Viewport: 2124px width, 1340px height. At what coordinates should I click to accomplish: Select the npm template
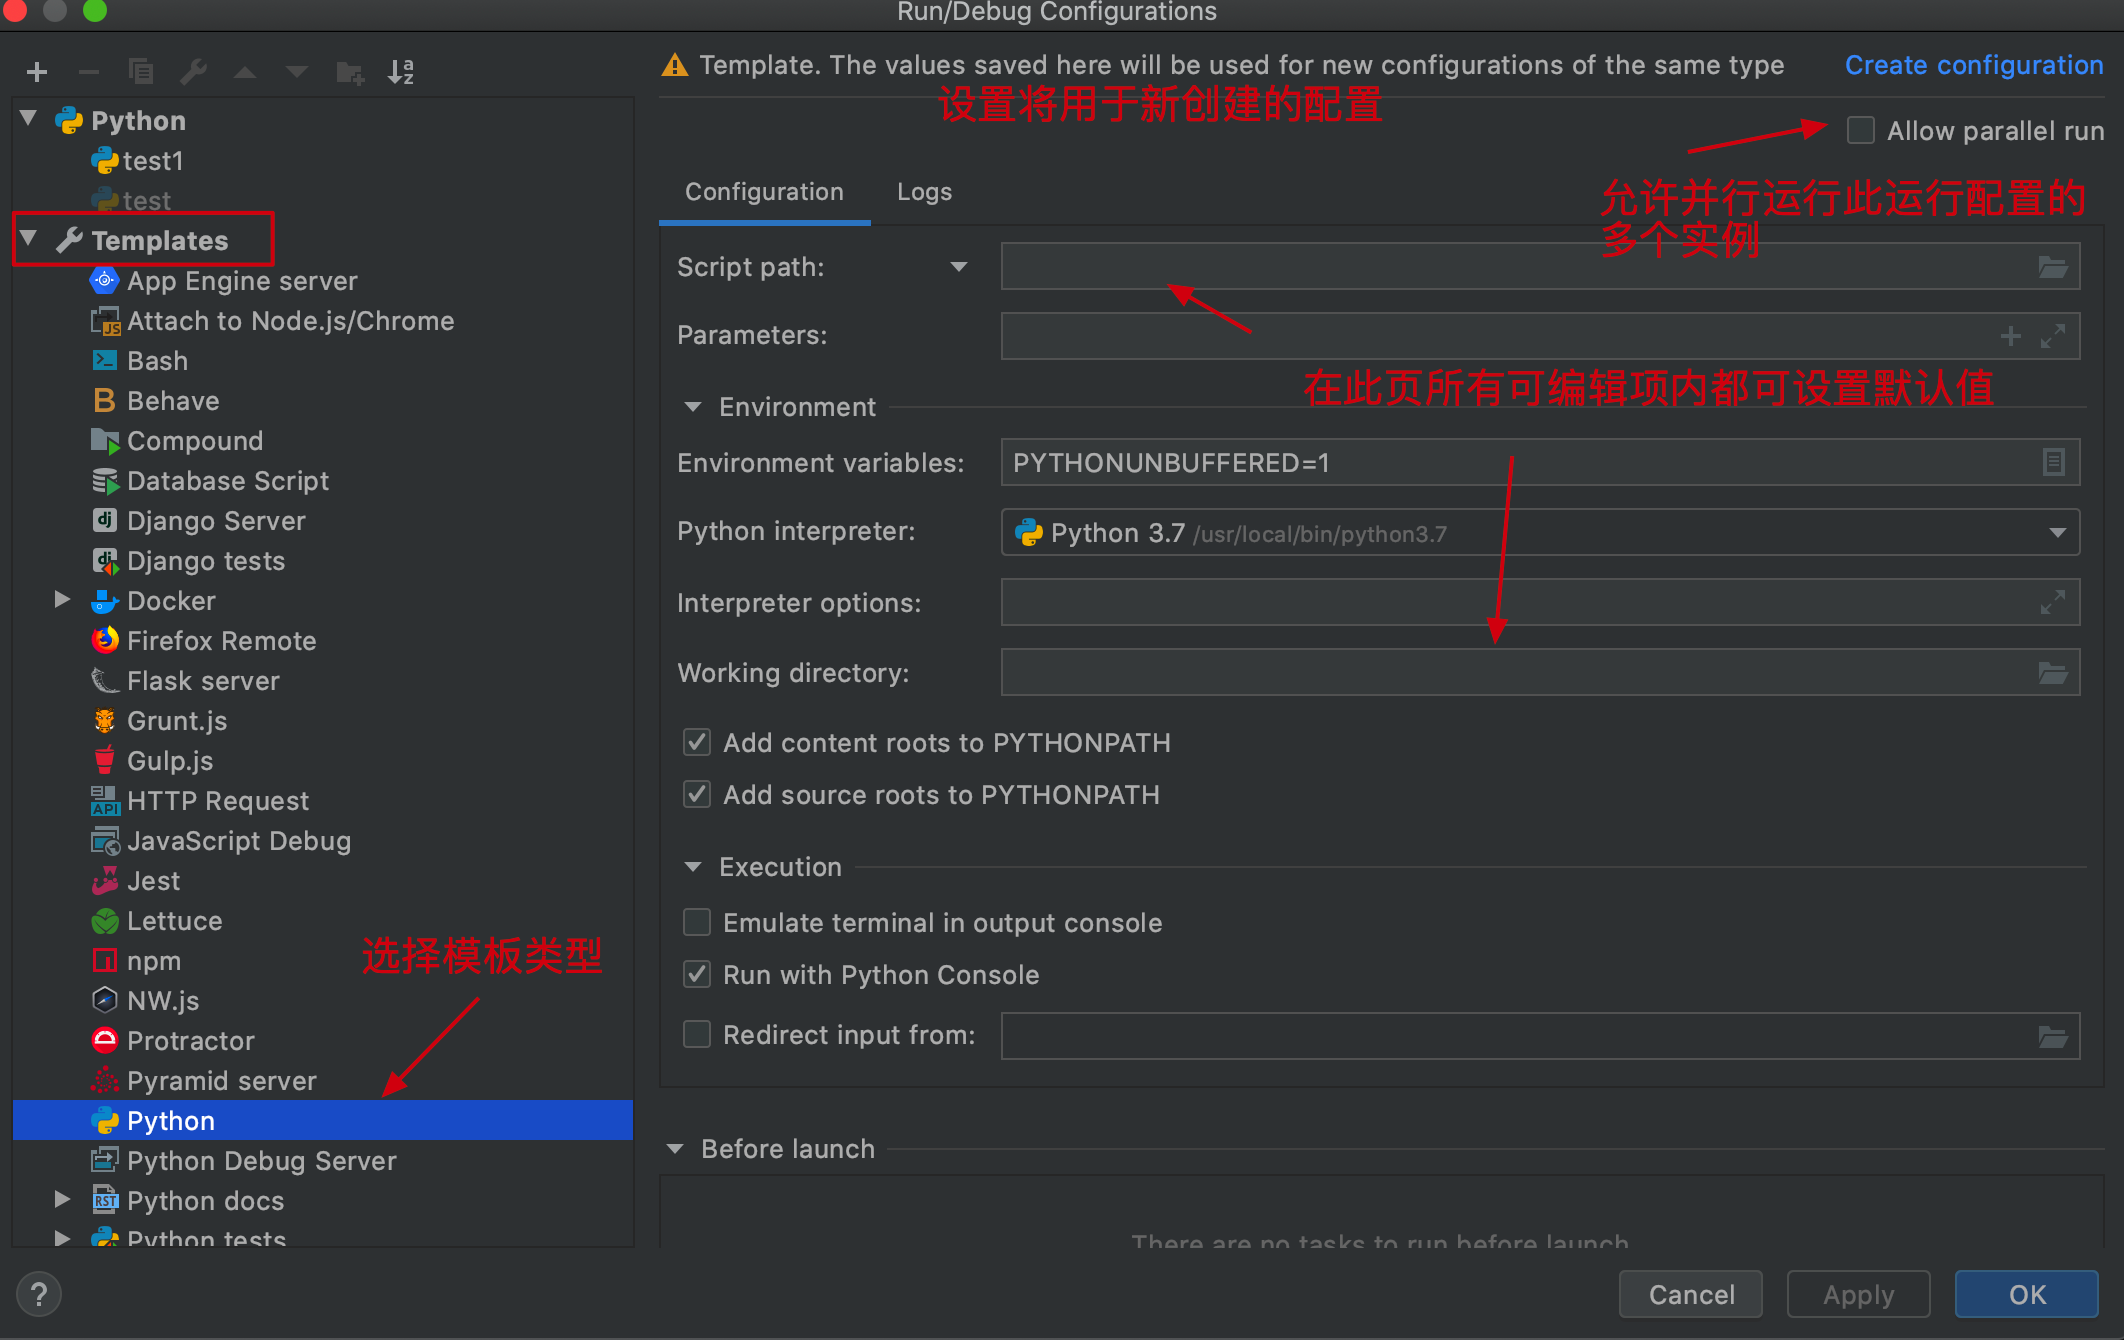[x=136, y=961]
